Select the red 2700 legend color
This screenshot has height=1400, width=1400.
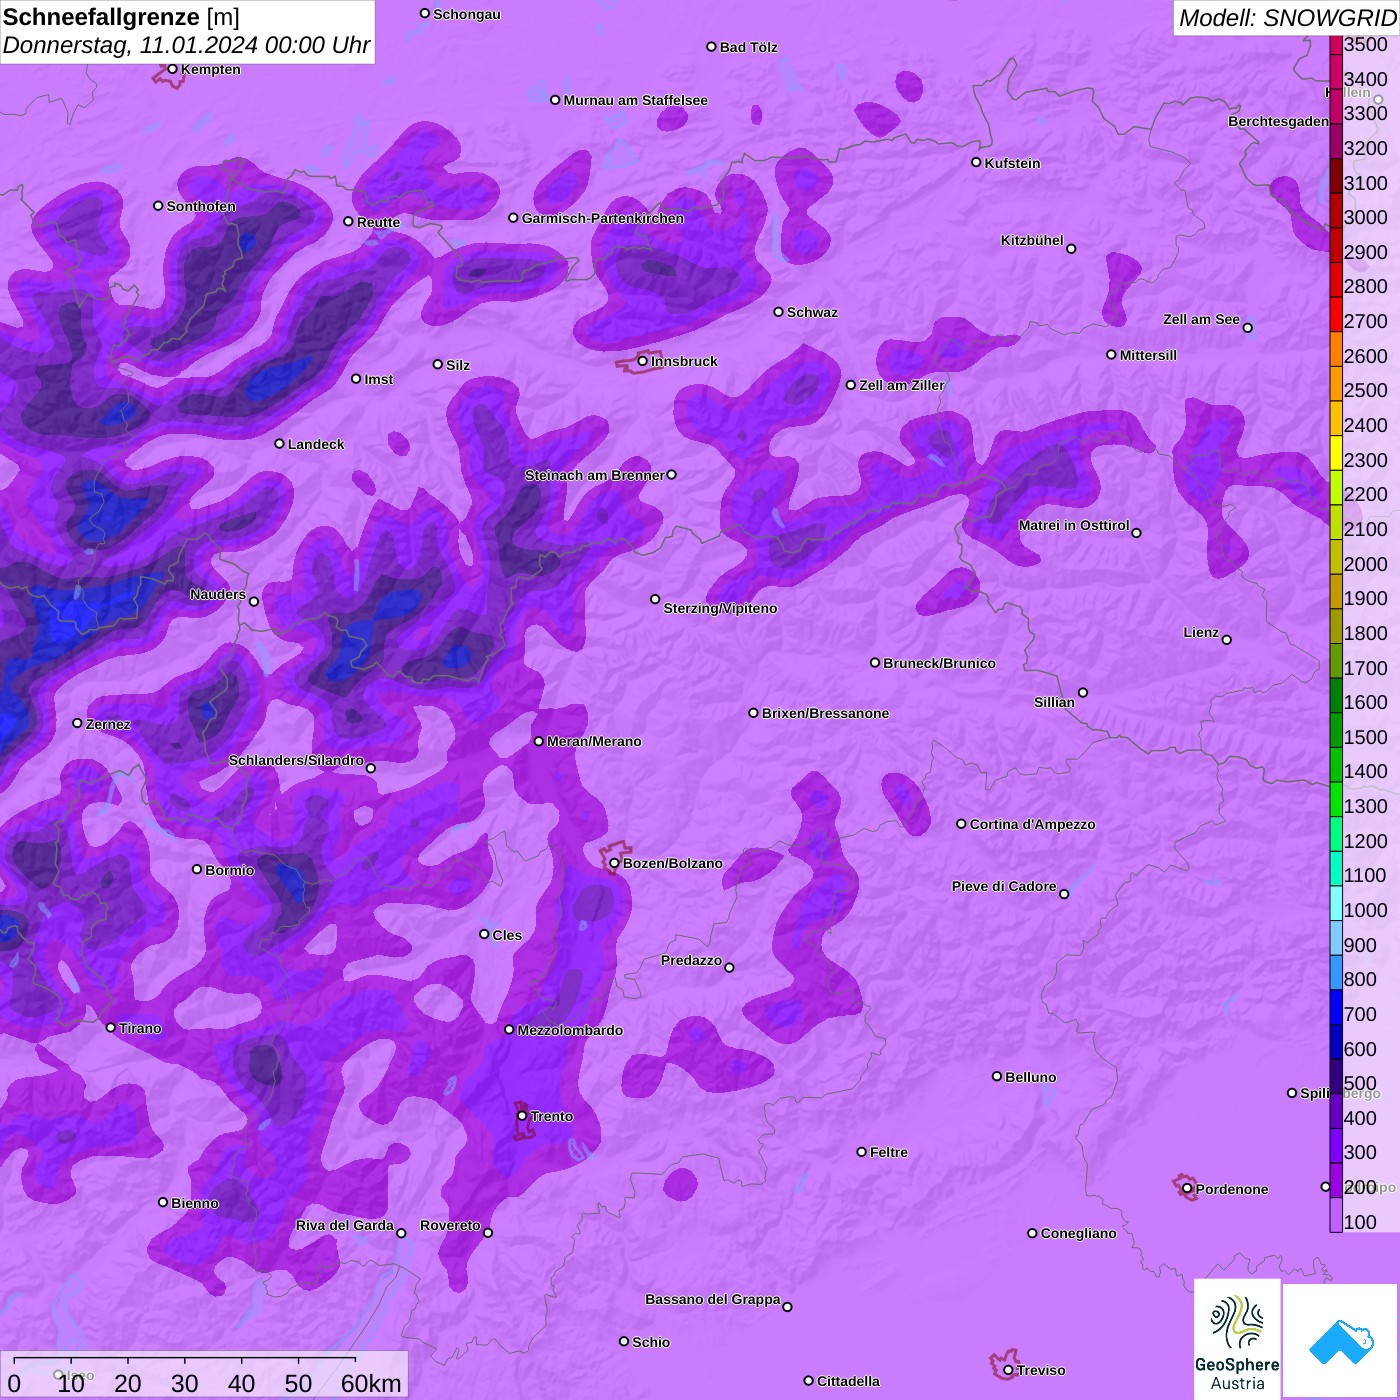[1336, 314]
